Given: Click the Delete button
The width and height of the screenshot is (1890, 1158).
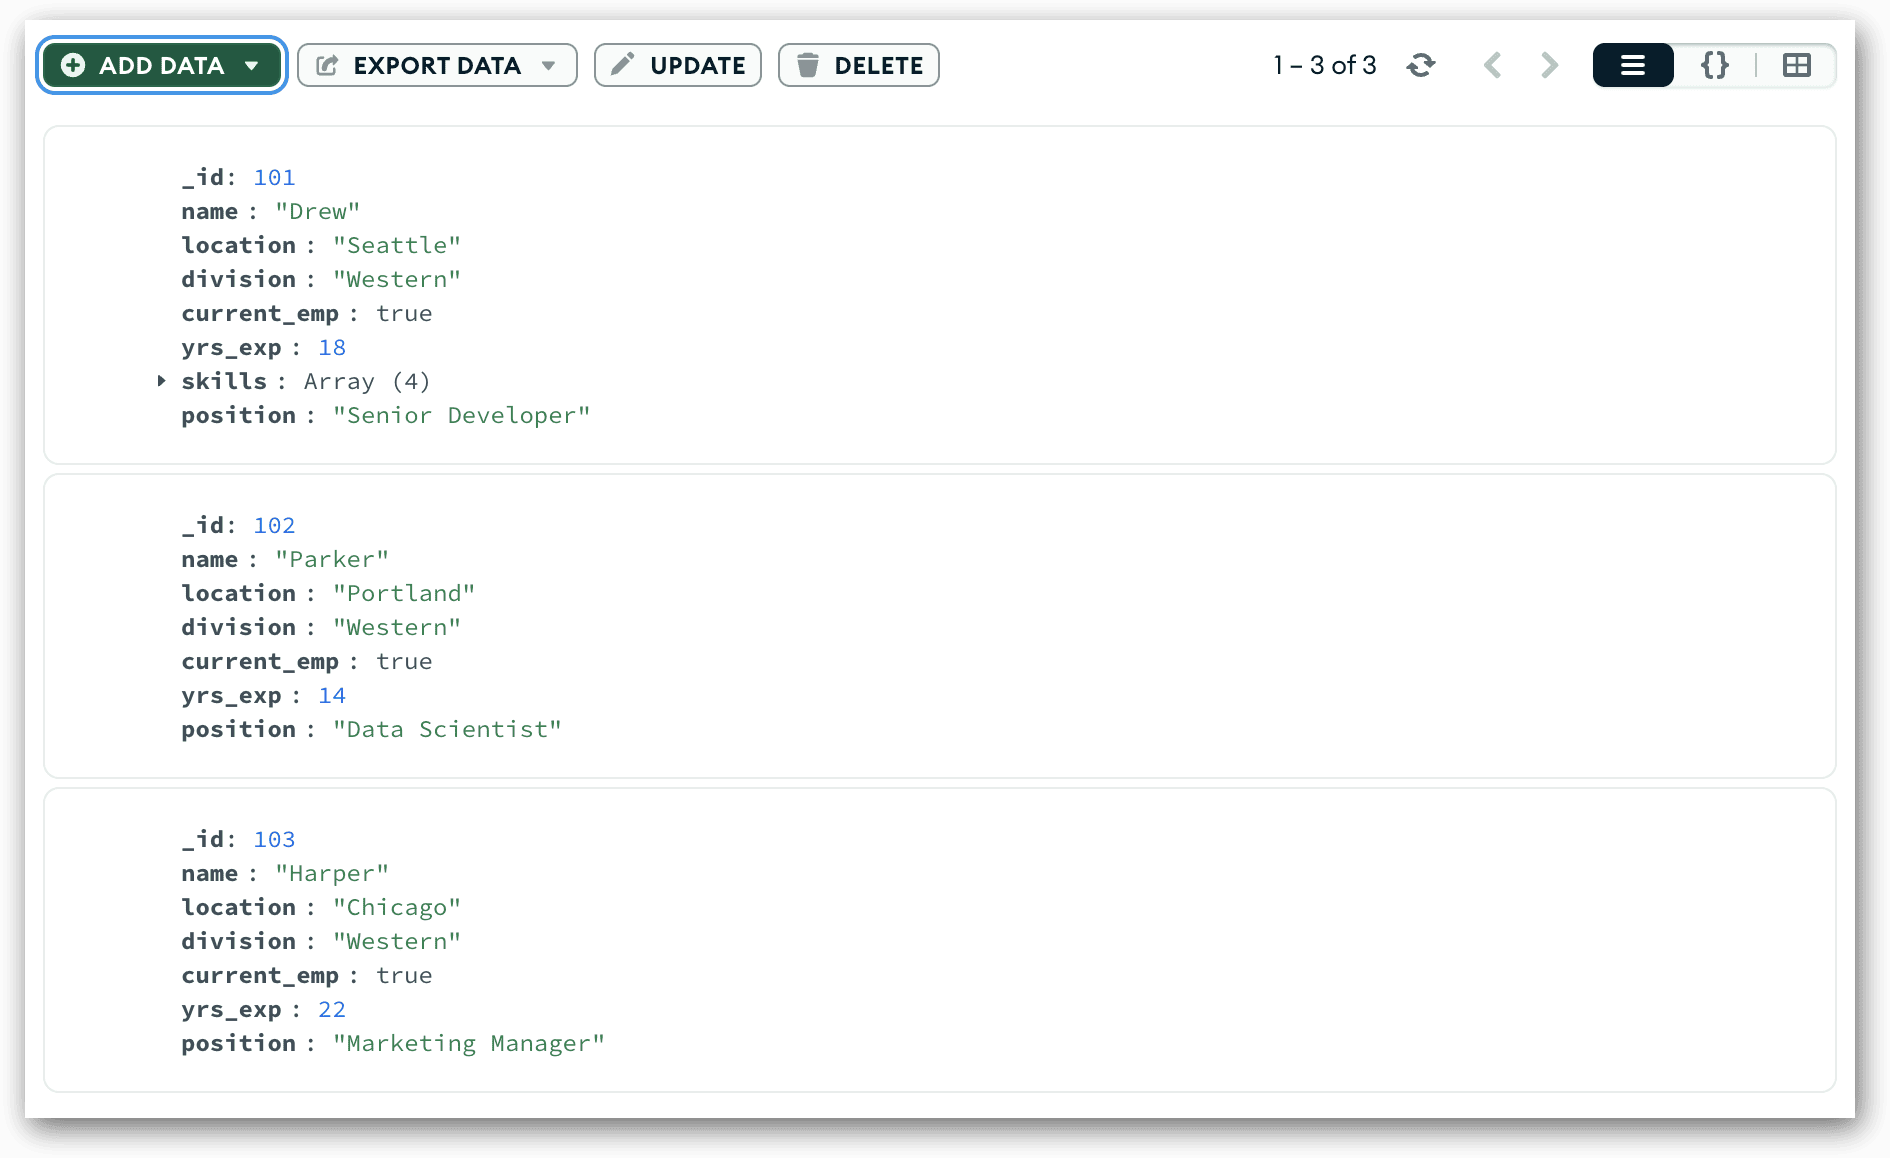Looking at the screenshot, I should (x=858, y=66).
